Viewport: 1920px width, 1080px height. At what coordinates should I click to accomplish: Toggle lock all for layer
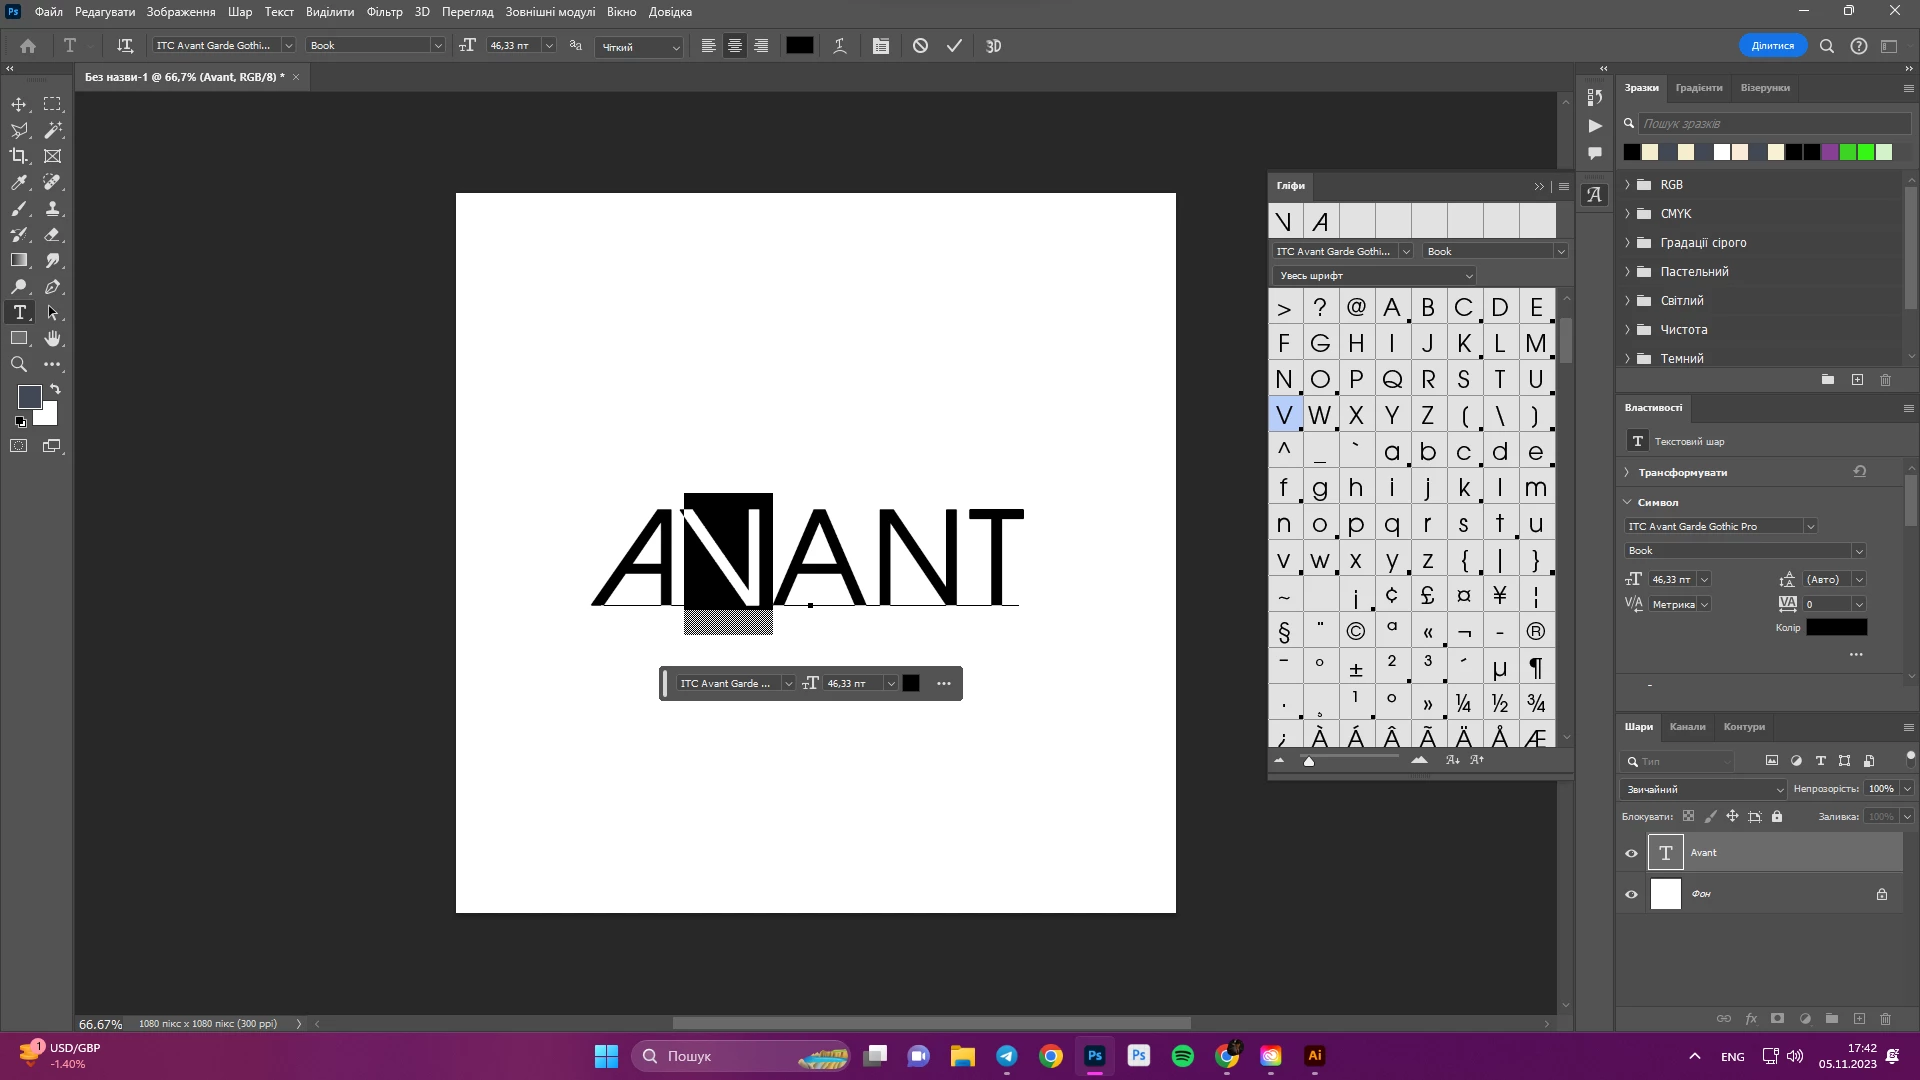(x=1777, y=816)
